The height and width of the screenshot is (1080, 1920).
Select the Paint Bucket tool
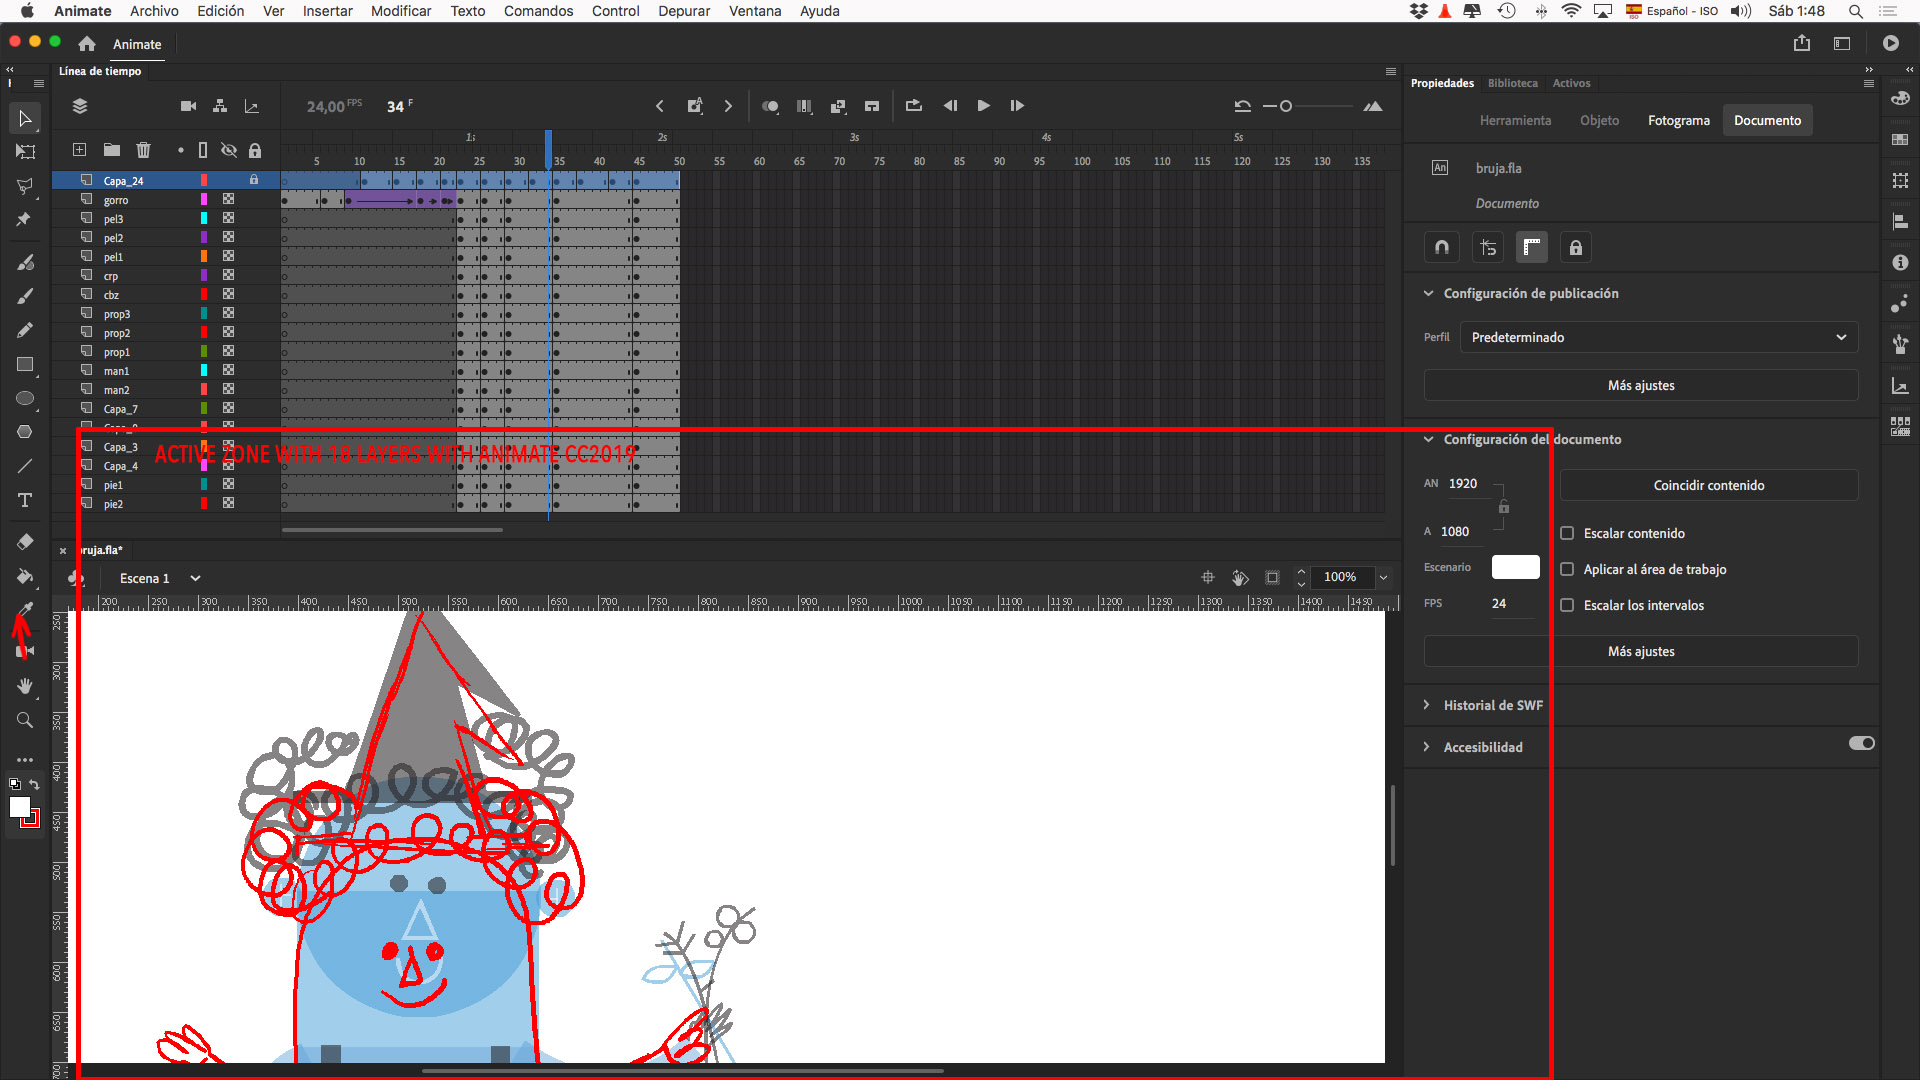(x=25, y=576)
